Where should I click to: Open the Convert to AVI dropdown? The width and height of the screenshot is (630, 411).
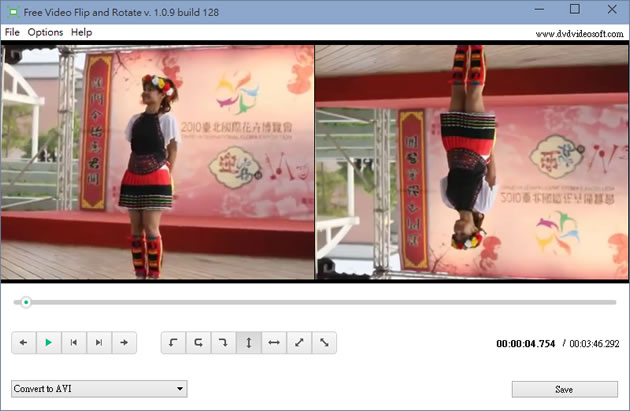99,389
